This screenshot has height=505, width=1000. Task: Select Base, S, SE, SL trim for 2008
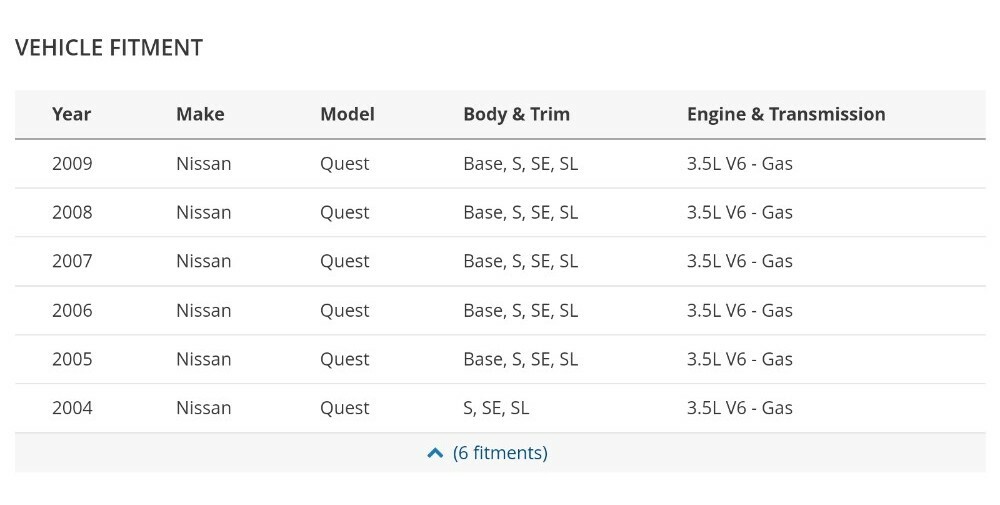(520, 212)
